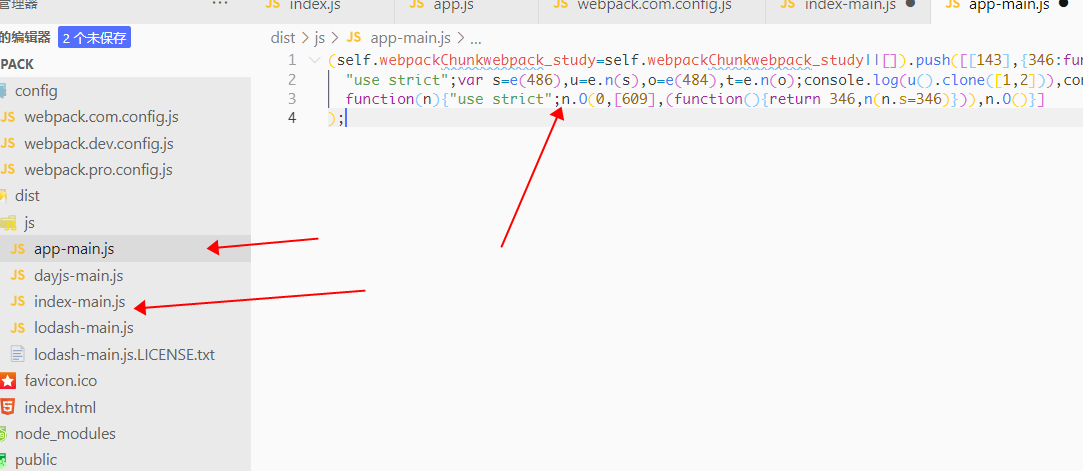The height and width of the screenshot is (471, 1083).
Task: Click line number 4 in the gutter
Action: coord(292,118)
